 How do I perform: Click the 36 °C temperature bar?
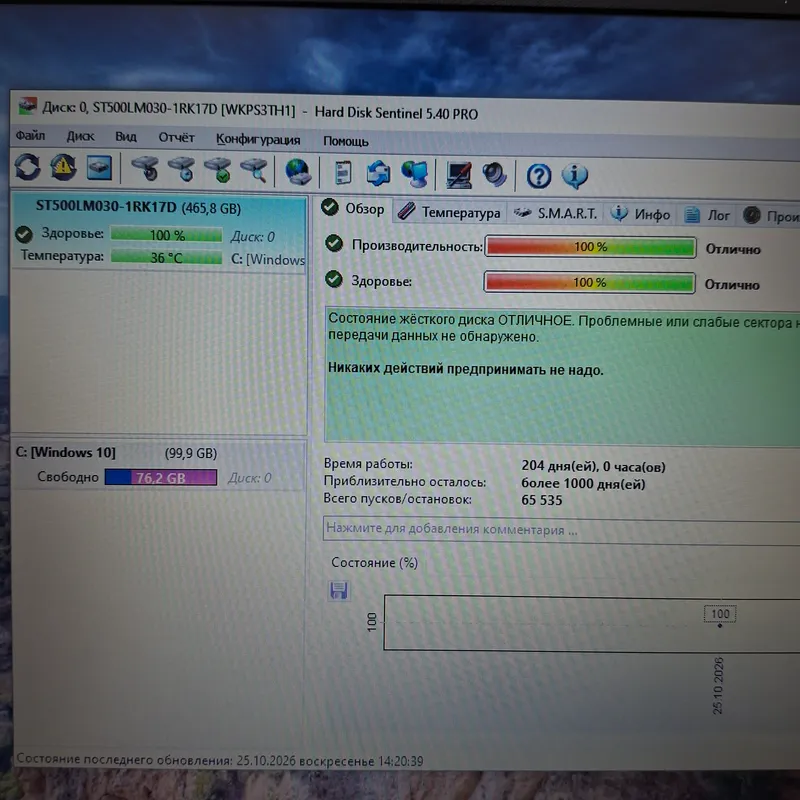pos(166,257)
